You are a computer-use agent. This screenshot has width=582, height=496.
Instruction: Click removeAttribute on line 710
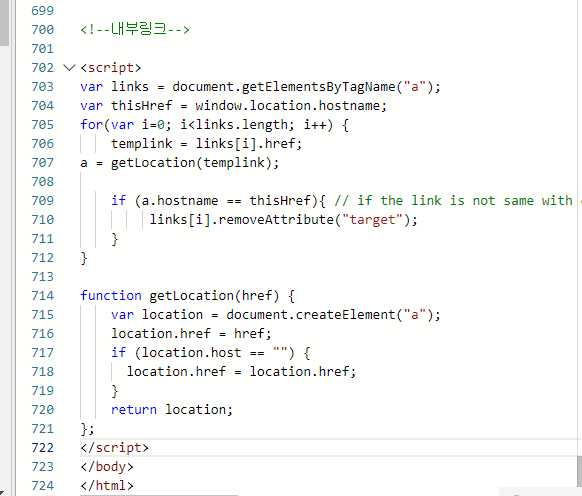[x=276, y=220]
